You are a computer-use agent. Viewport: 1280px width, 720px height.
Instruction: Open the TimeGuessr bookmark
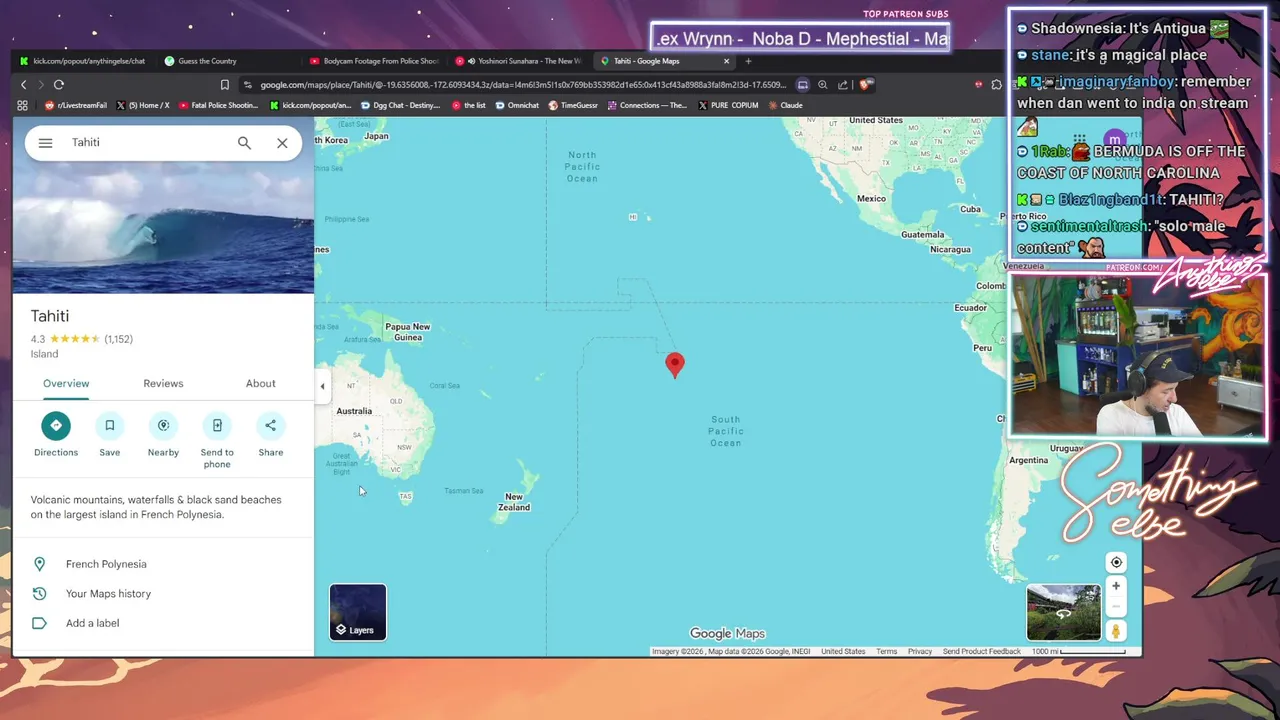573,105
